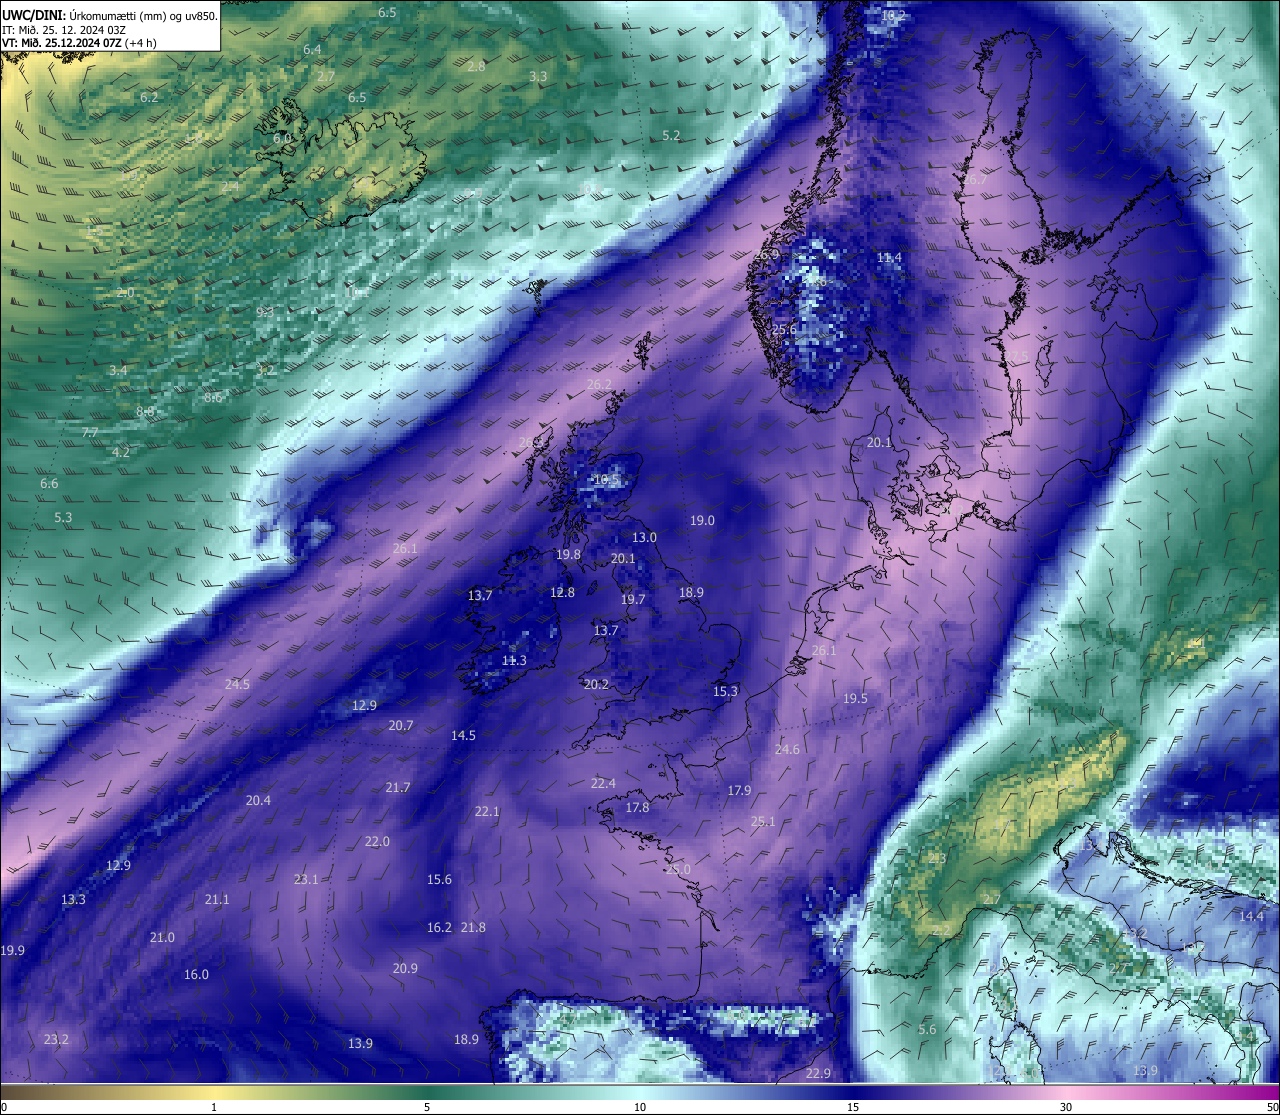Click the 6.0 value near Iceland

point(282,138)
